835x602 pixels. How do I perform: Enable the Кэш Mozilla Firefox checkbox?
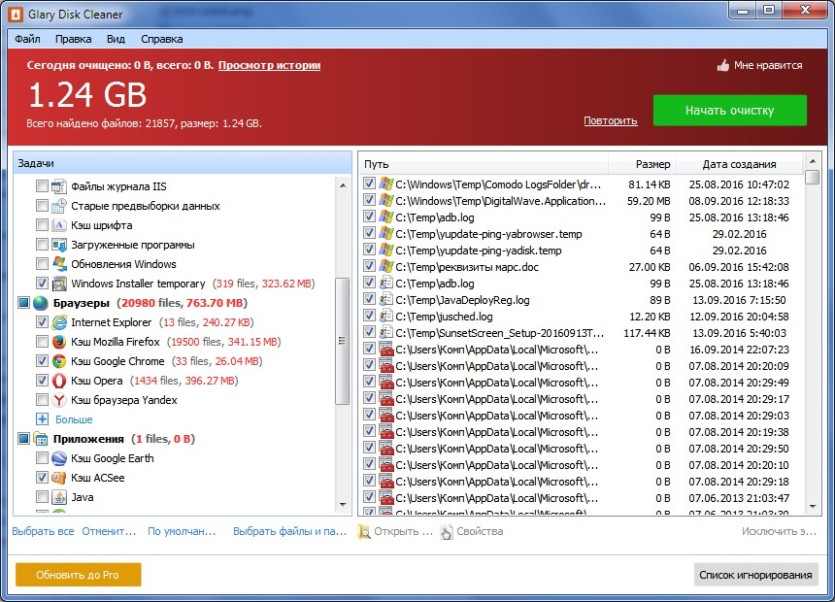pyautogui.click(x=42, y=341)
